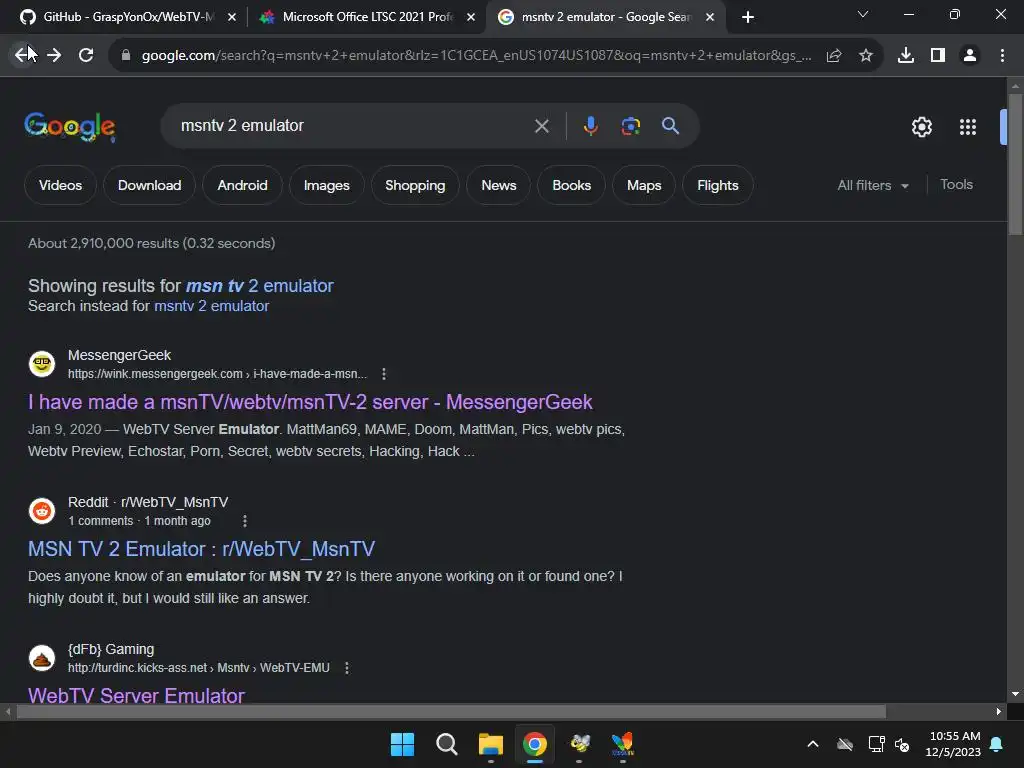
Task: Open the Google apps grid
Action: (x=968, y=127)
